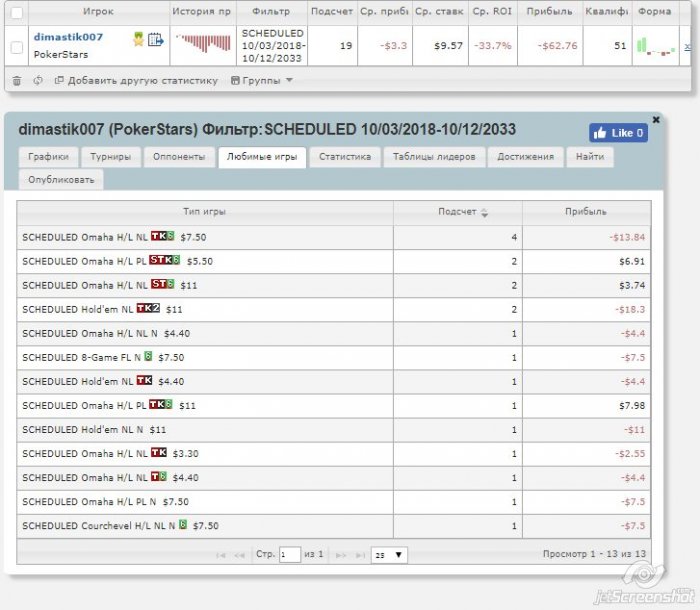700x610 pixels.
Task: Toggle the header select-all checkbox
Action: [x=17, y=13]
